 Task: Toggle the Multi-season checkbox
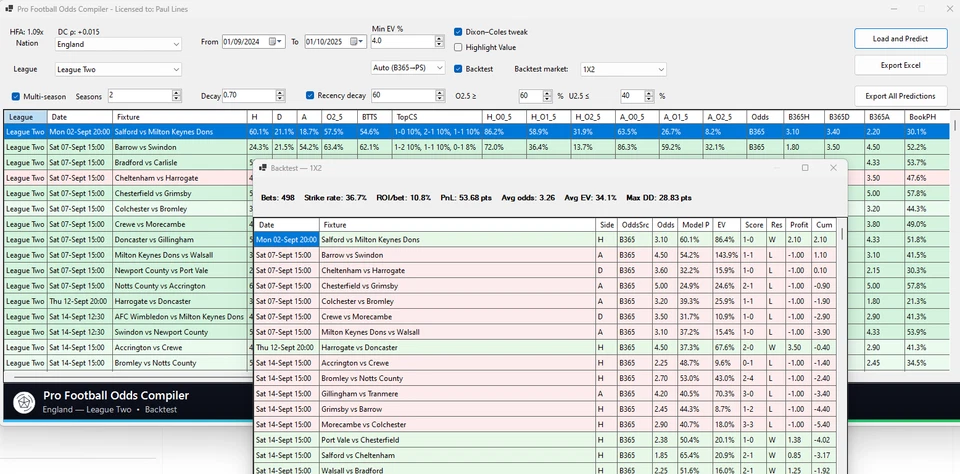coord(16,96)
